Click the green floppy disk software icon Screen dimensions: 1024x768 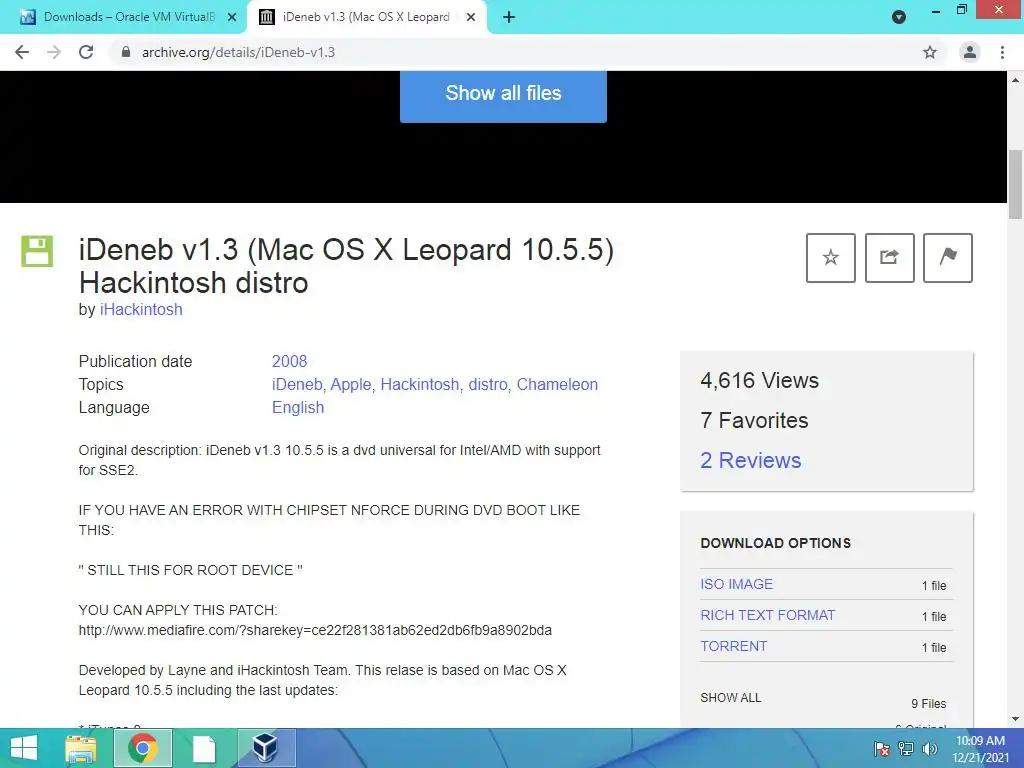pos(37,251)
